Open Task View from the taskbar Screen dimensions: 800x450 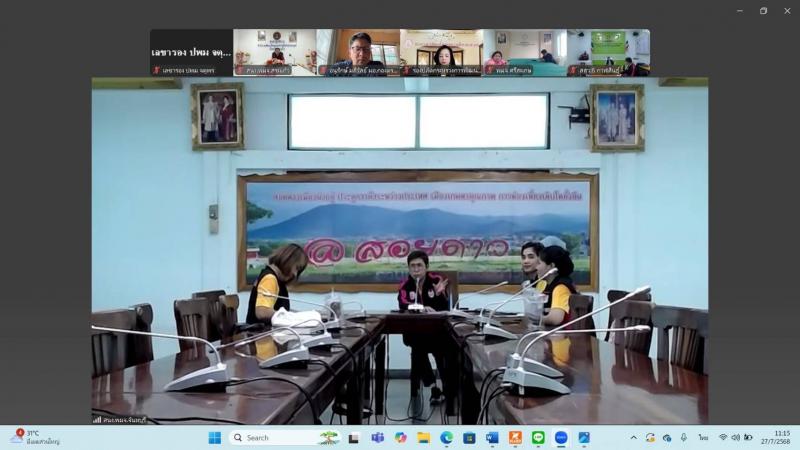tap(354, 438)
